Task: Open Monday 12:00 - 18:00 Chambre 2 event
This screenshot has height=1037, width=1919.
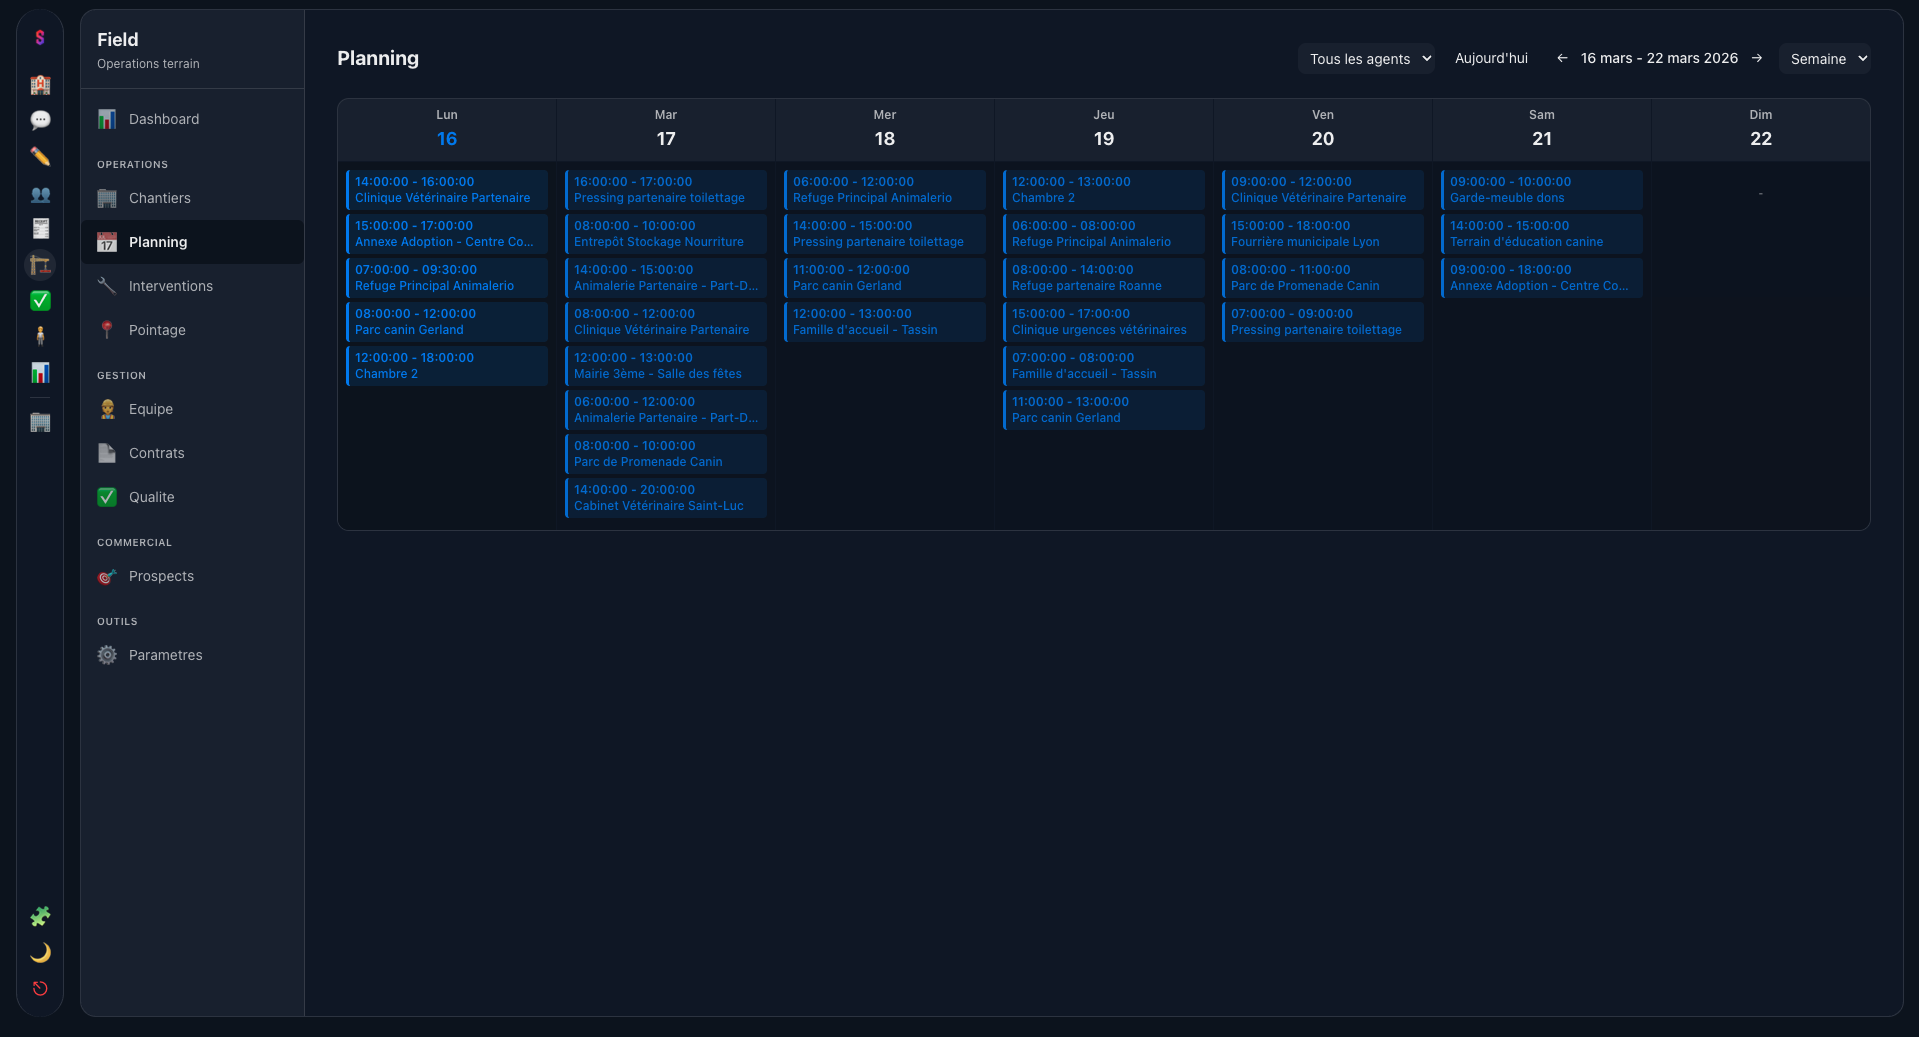Action: tap(447, 366)
